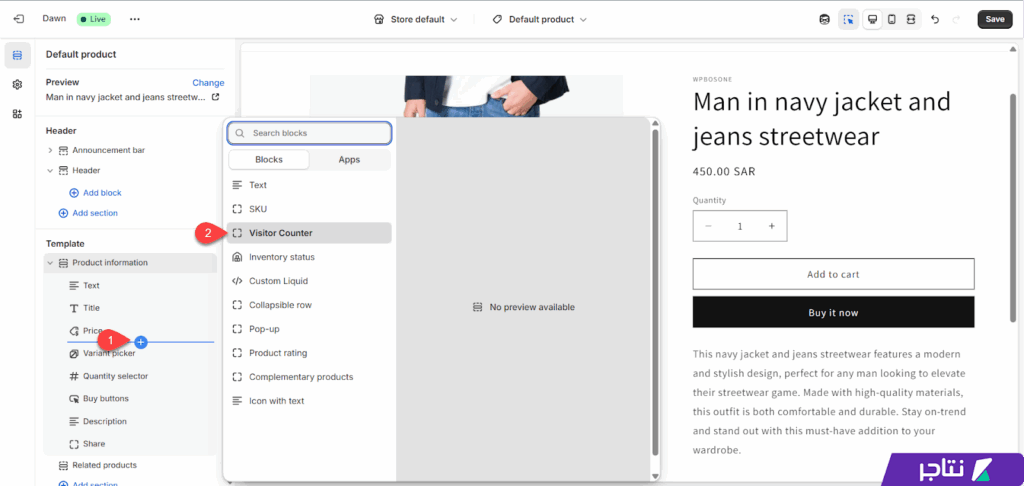Click the exit editor icon
1024x486 pixels.
18,19
